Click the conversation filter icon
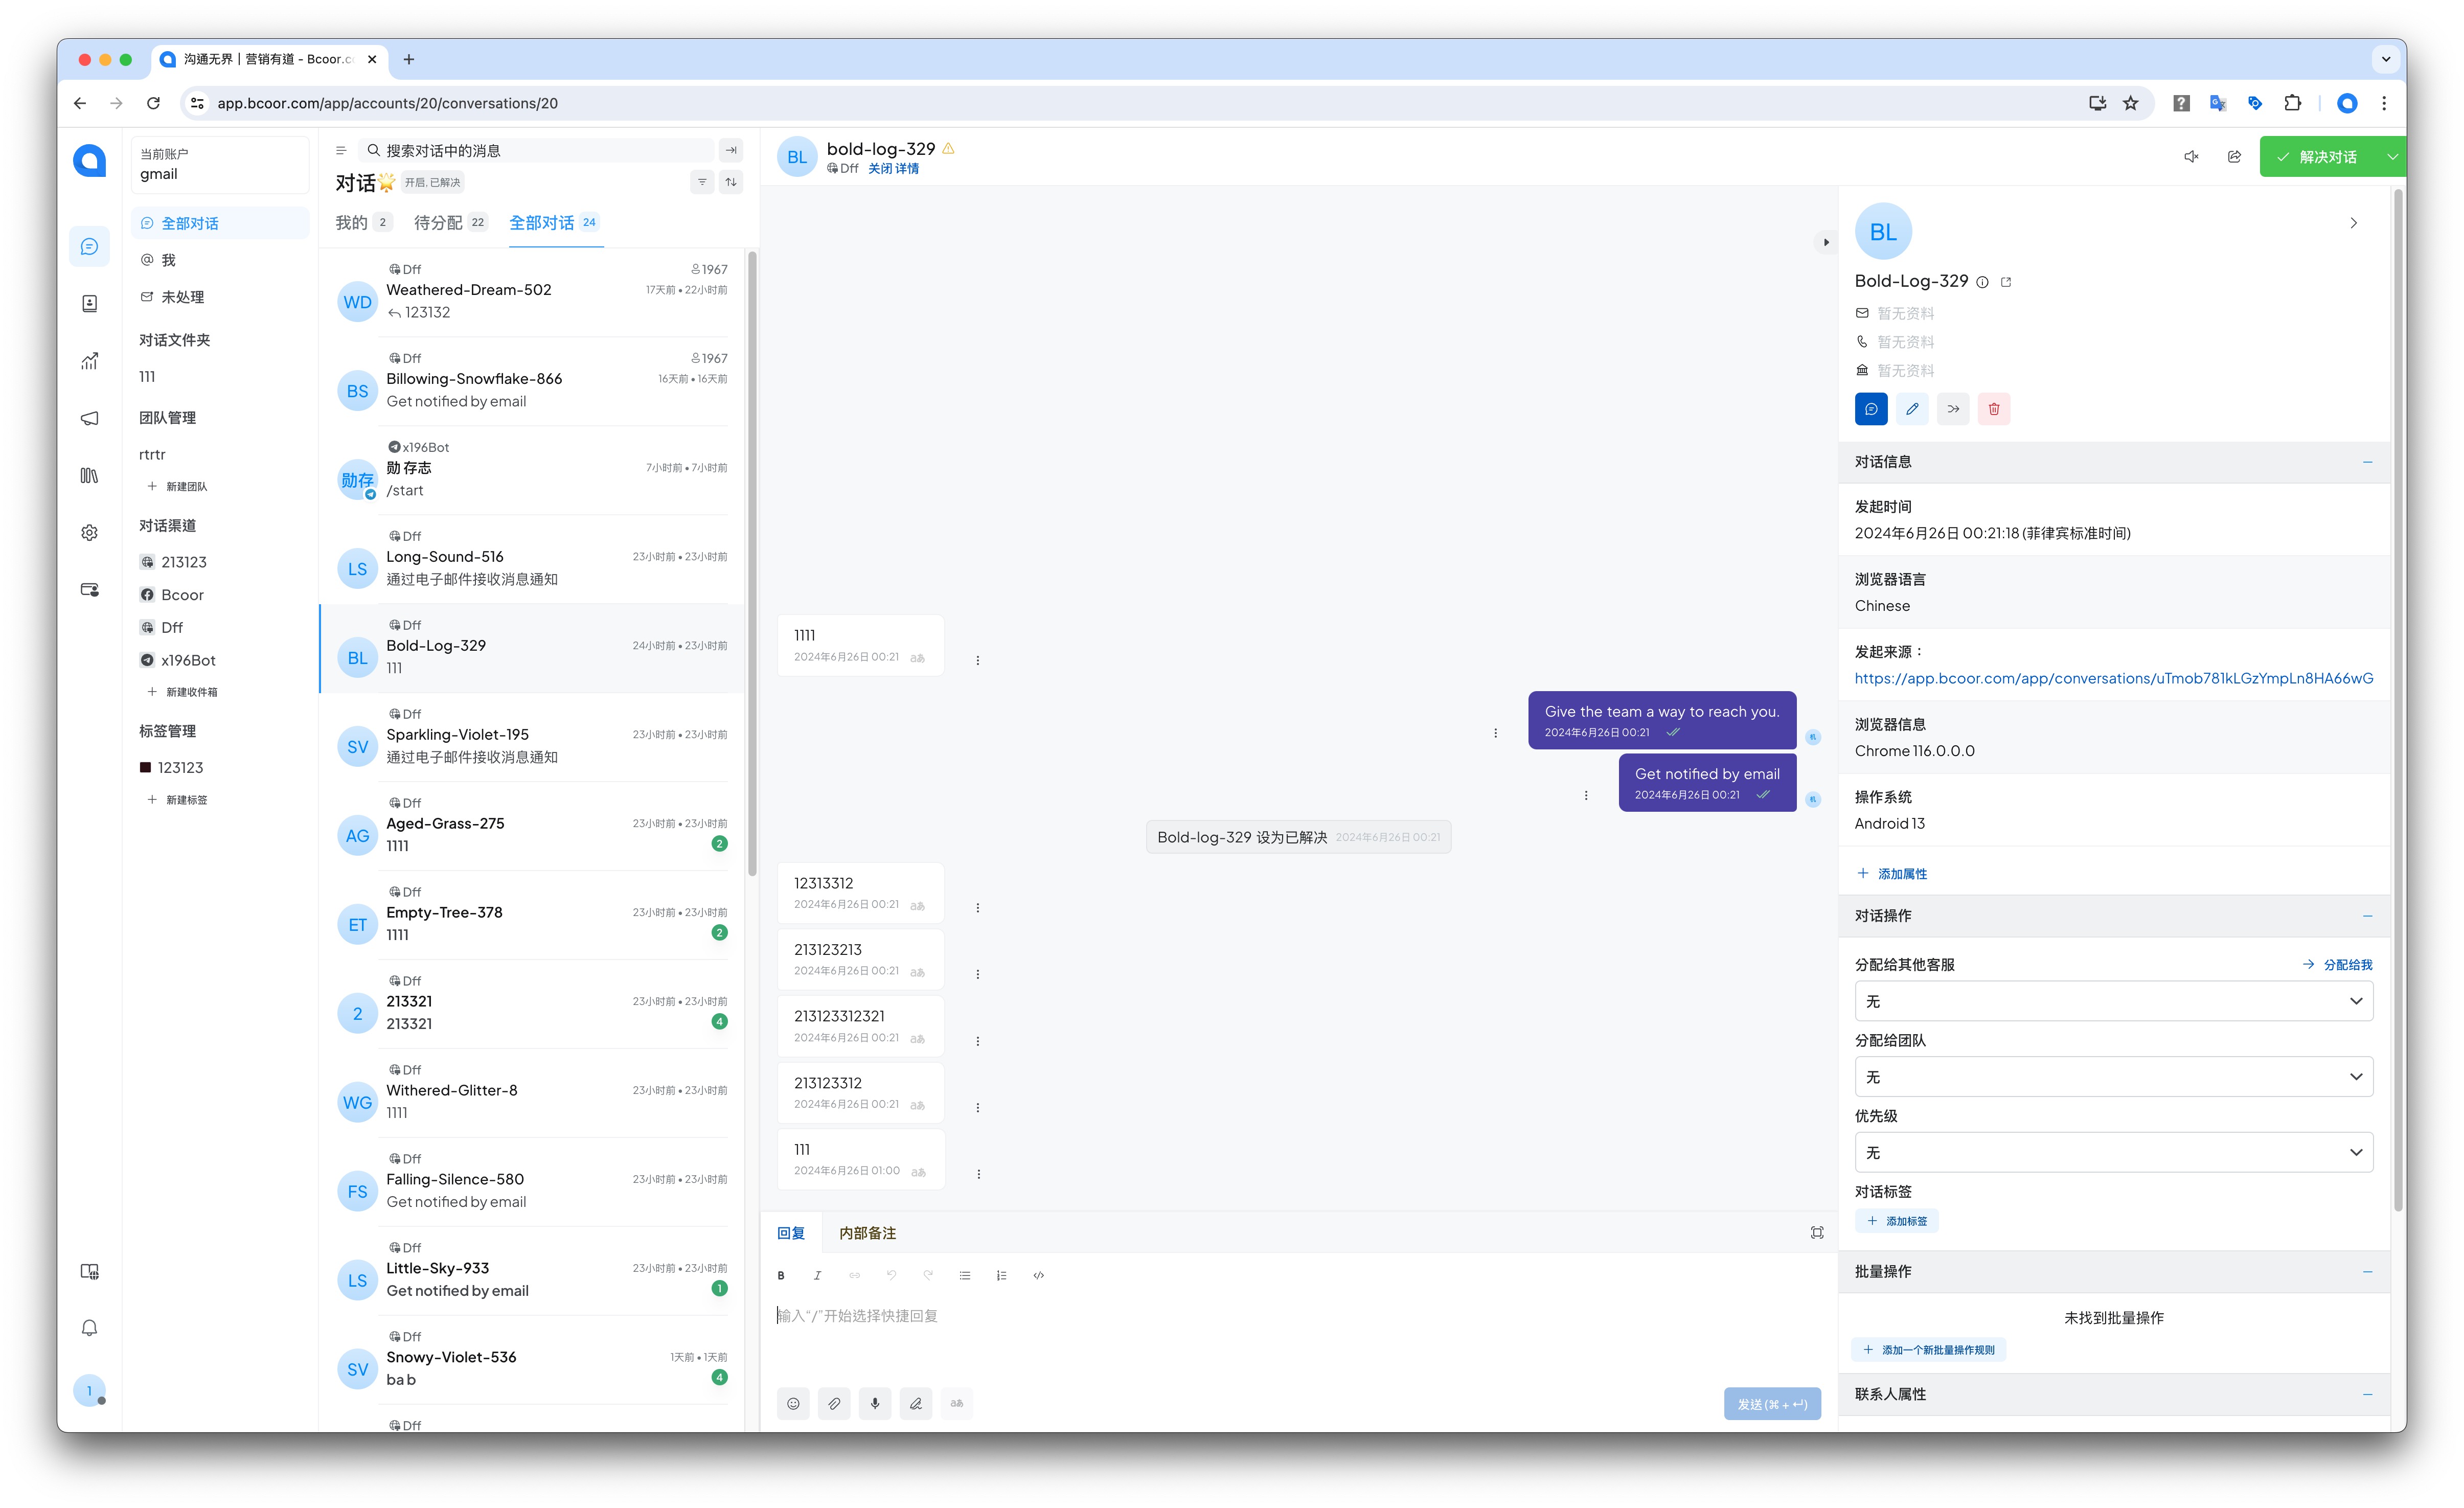 click(x=702, y=182)
